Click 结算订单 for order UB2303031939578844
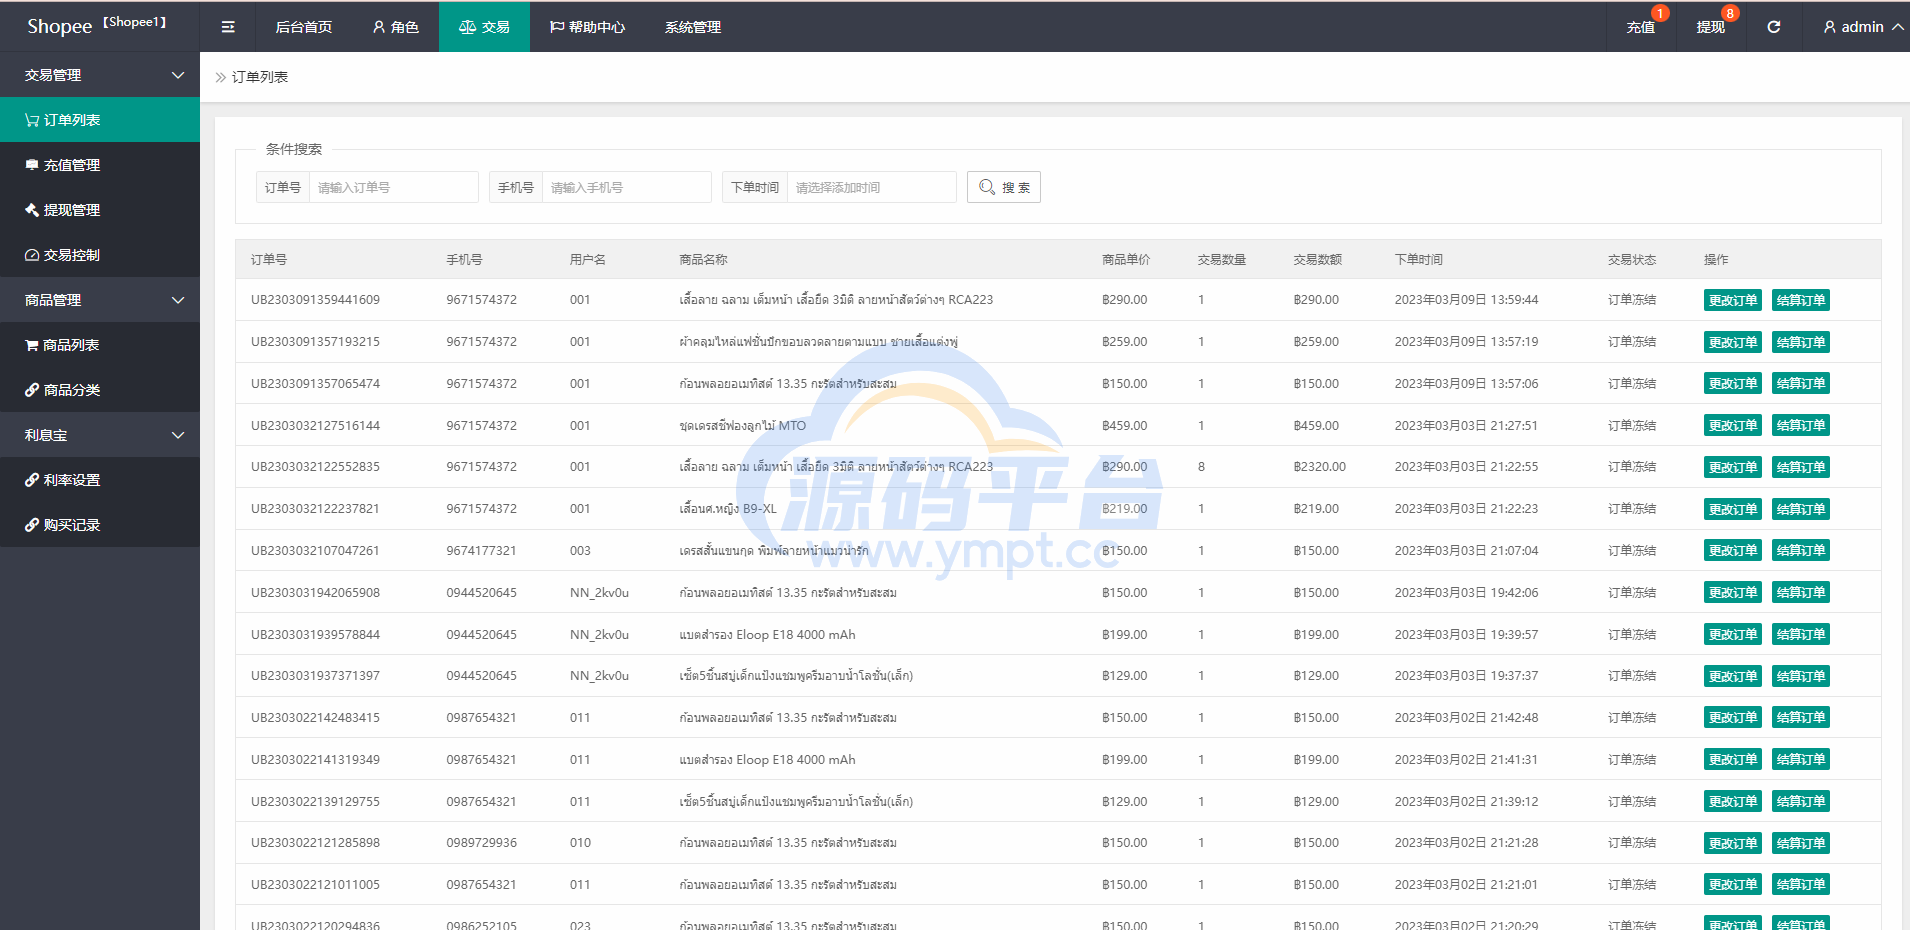The image size is (1910, 930). (1800, 635)
